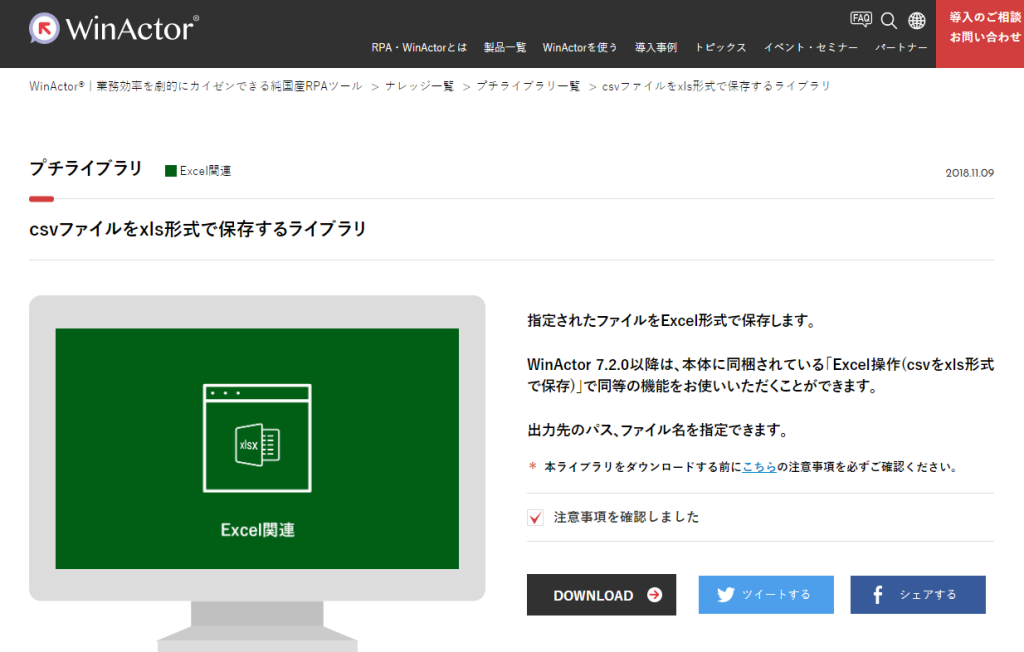The image size is (1024, 652).
Task: Select WinActorを使う in the navigation
Action: [580, 48]
